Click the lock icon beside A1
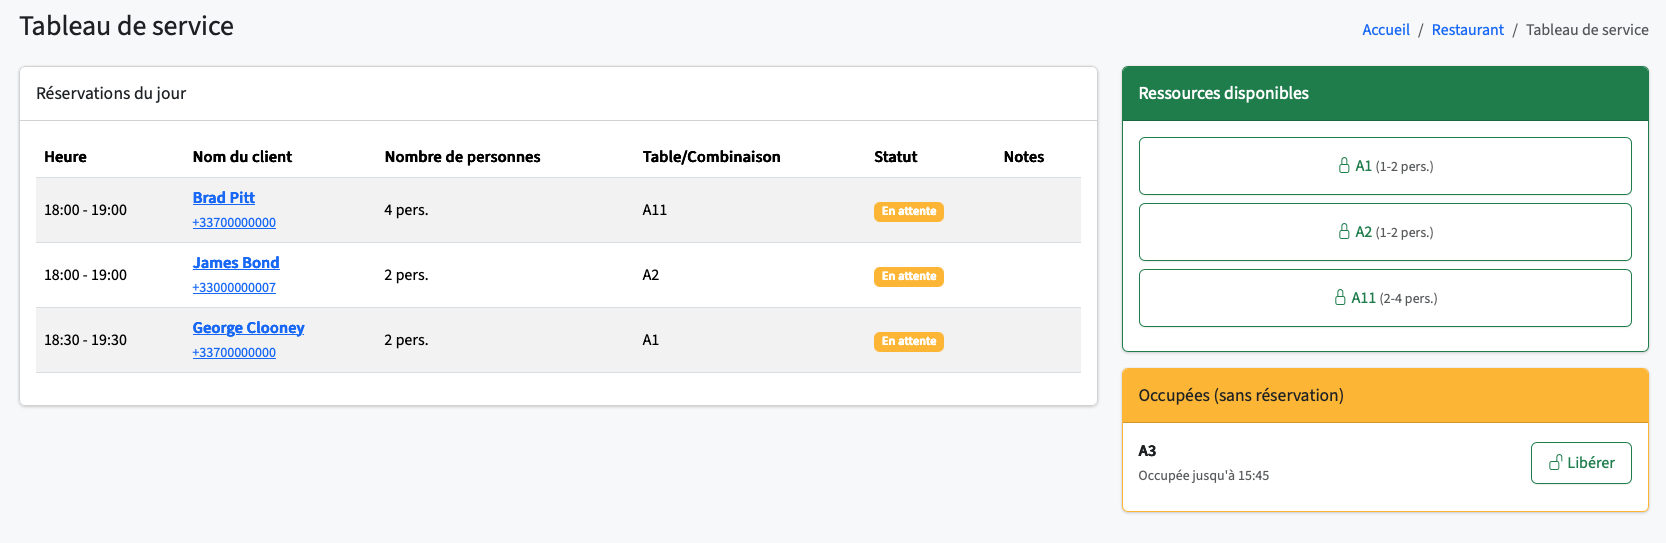 (1344, 166)
